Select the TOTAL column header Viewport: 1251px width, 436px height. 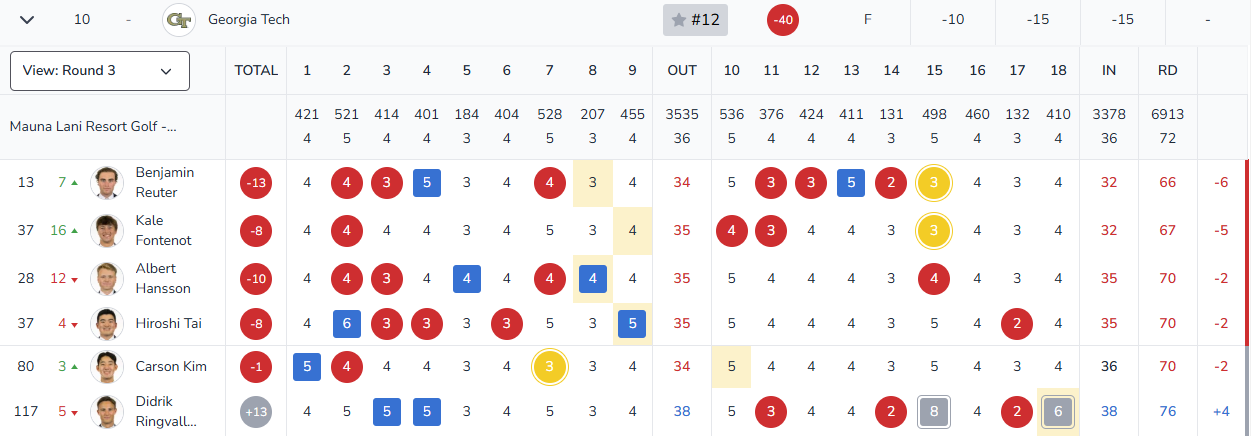coord(256,70)
